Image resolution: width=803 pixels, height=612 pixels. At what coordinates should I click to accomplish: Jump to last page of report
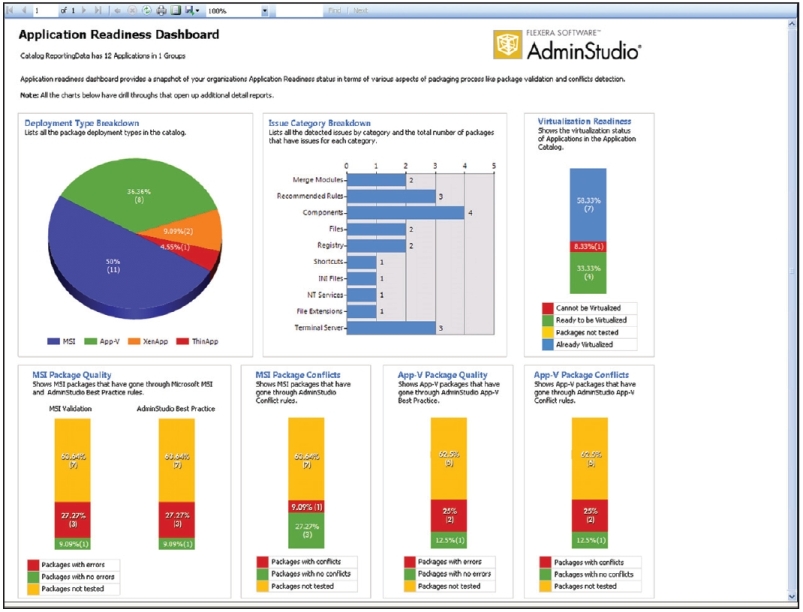click(x=97, y=10)
